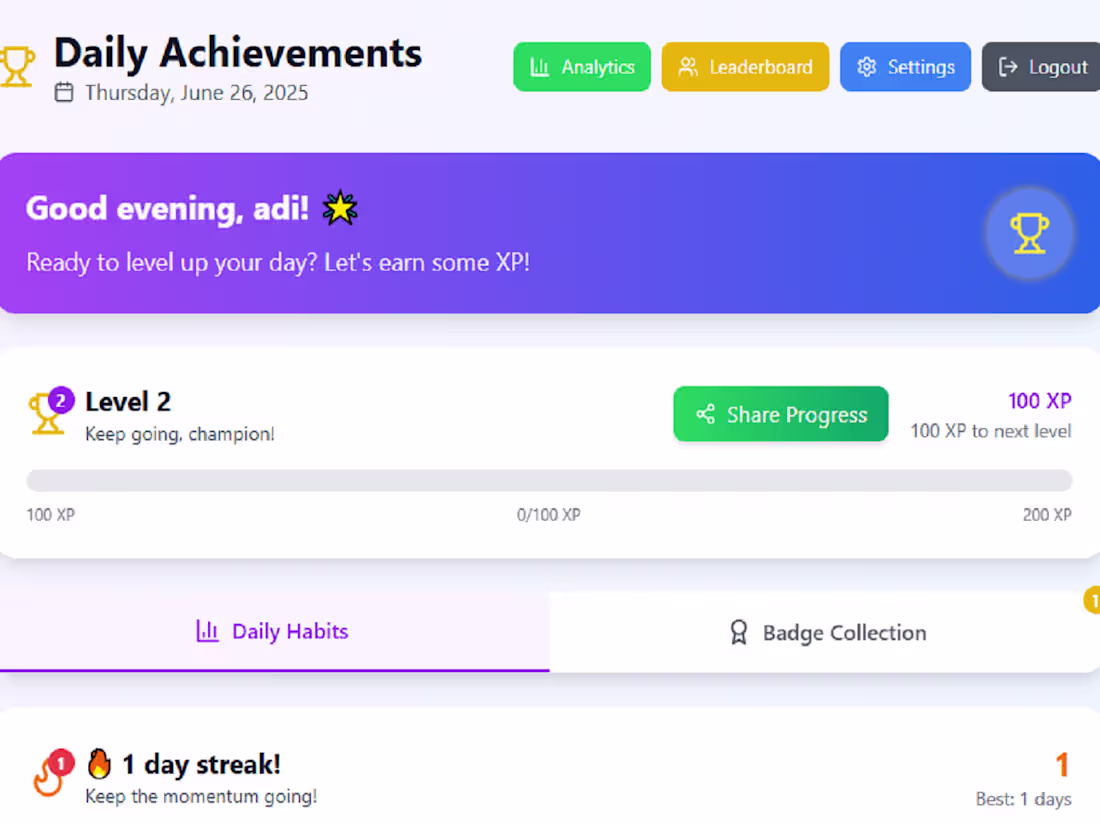1100x825 pixels.
Task: Click the trophy icon beside Daily Achievements title
Action: (17, 63)
